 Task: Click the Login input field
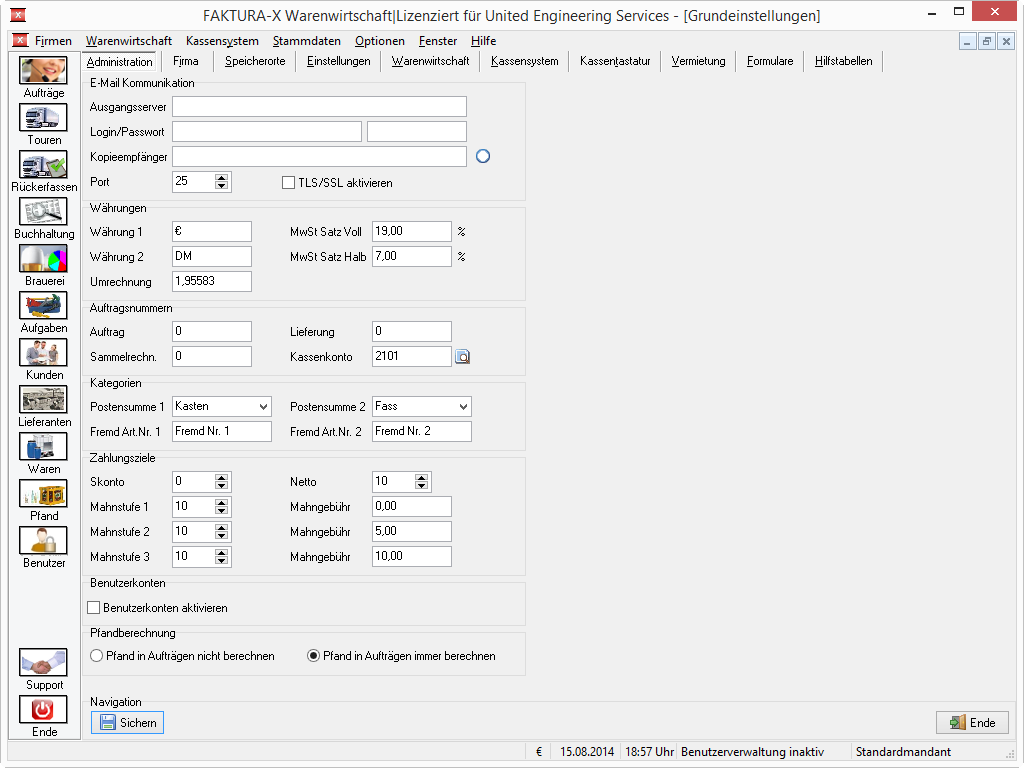click(x=267, y=131)
